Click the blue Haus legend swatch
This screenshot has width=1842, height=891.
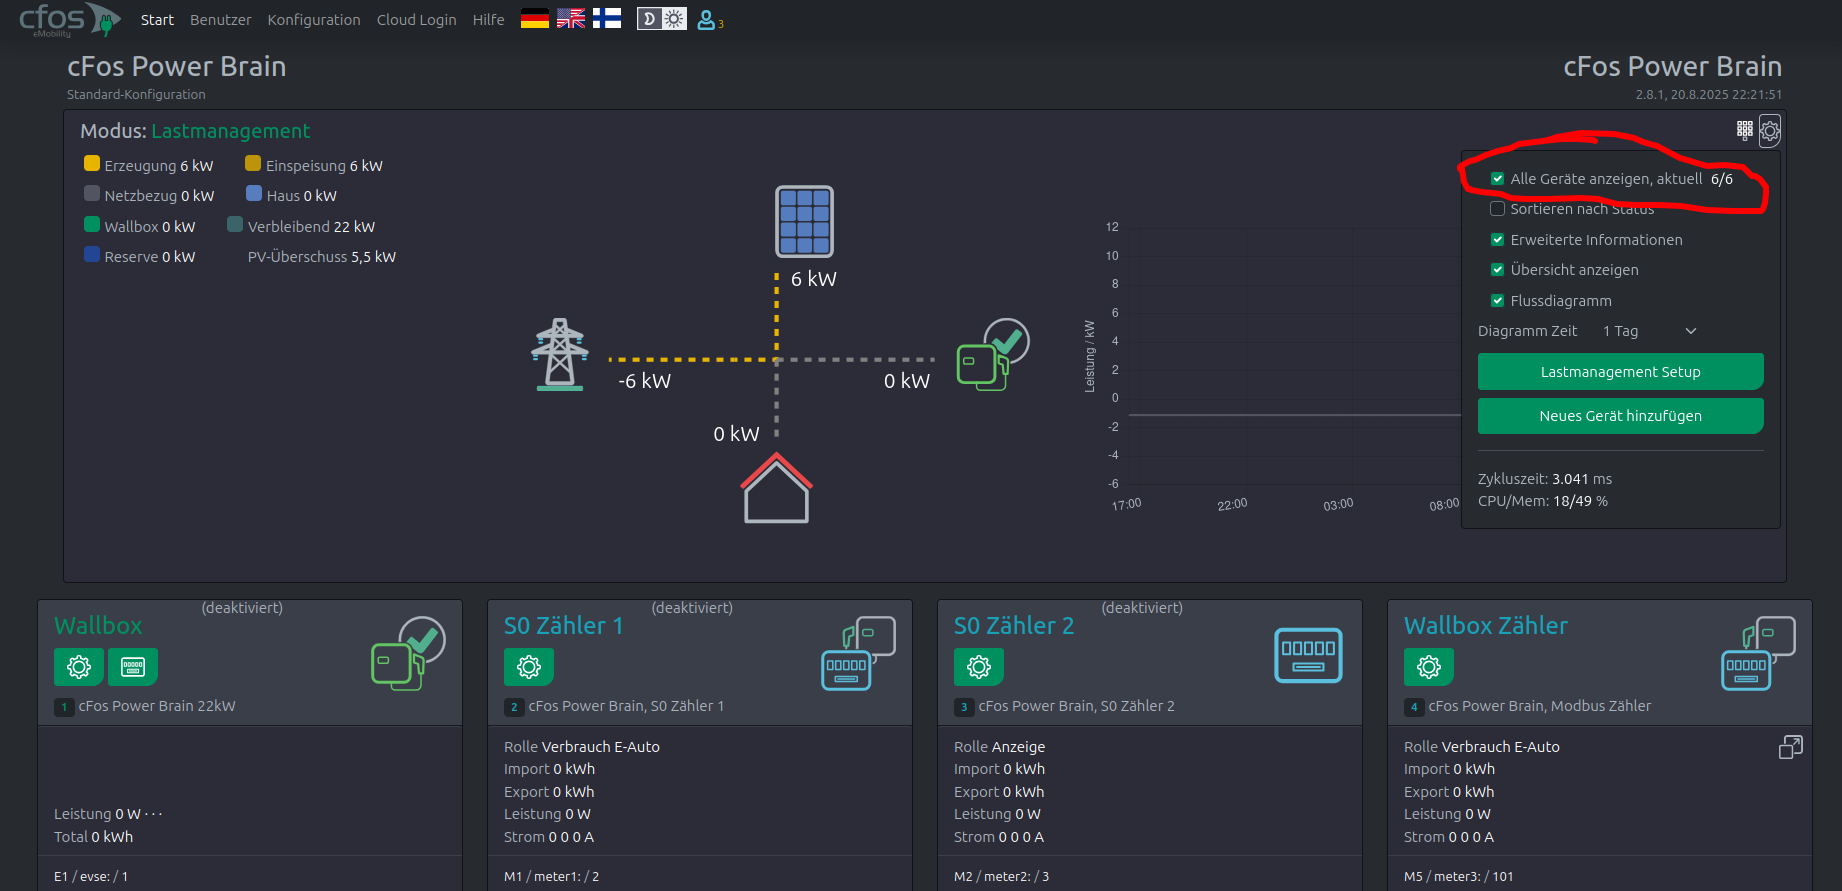254,194
